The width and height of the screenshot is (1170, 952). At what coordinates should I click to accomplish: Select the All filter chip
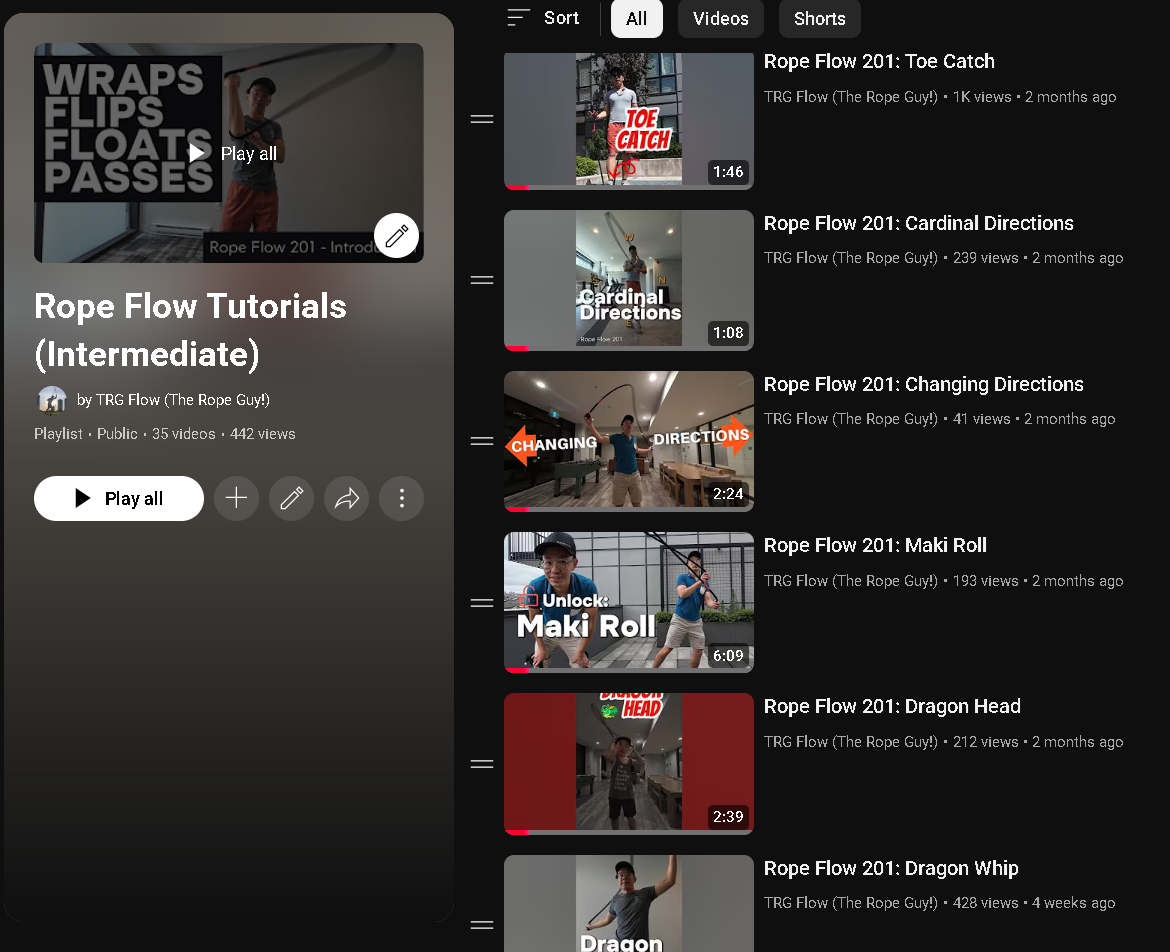(x=636, y=19)
